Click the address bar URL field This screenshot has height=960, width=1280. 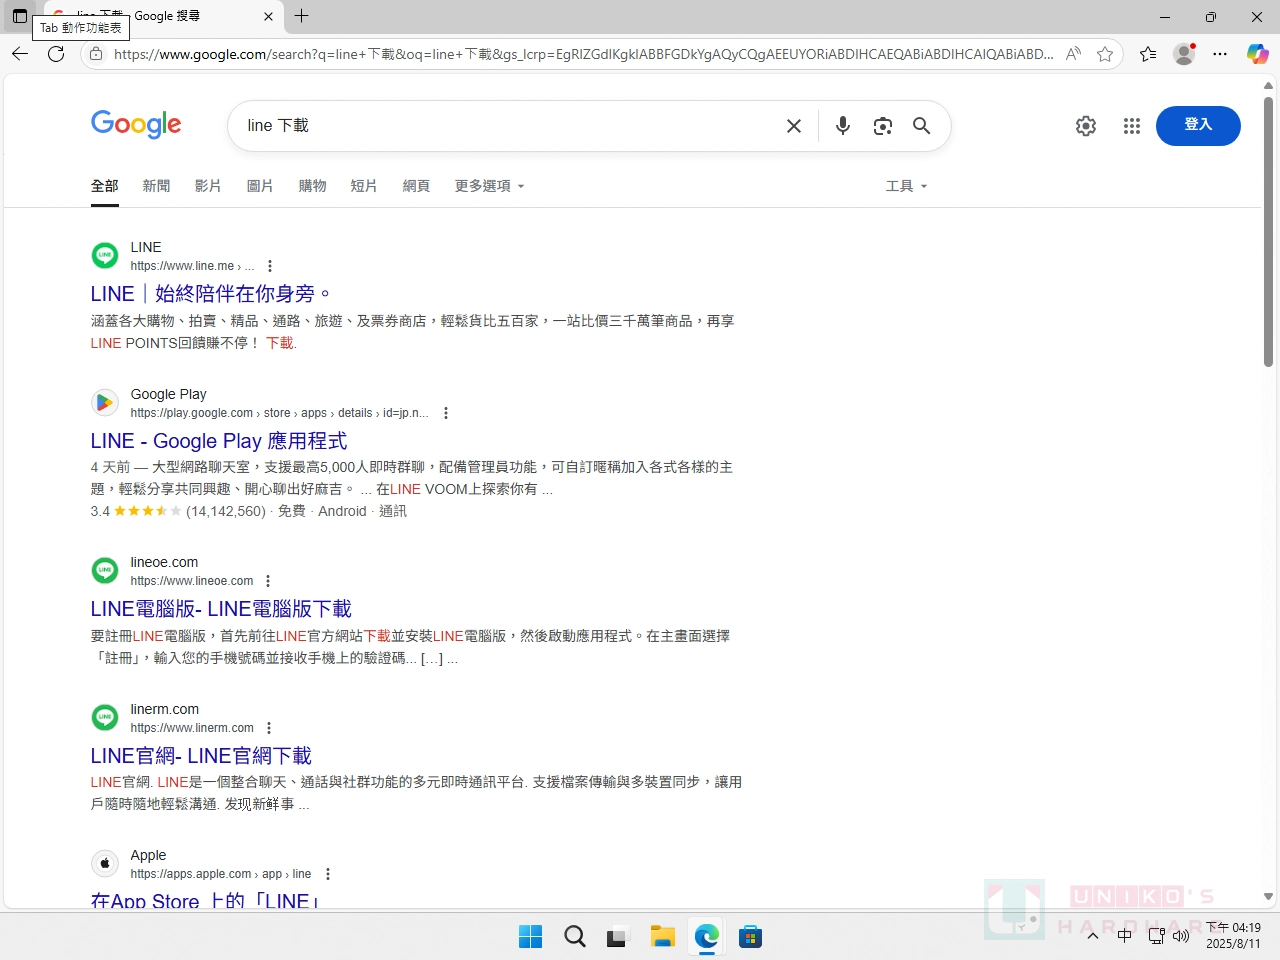click(x=583, y=54)
